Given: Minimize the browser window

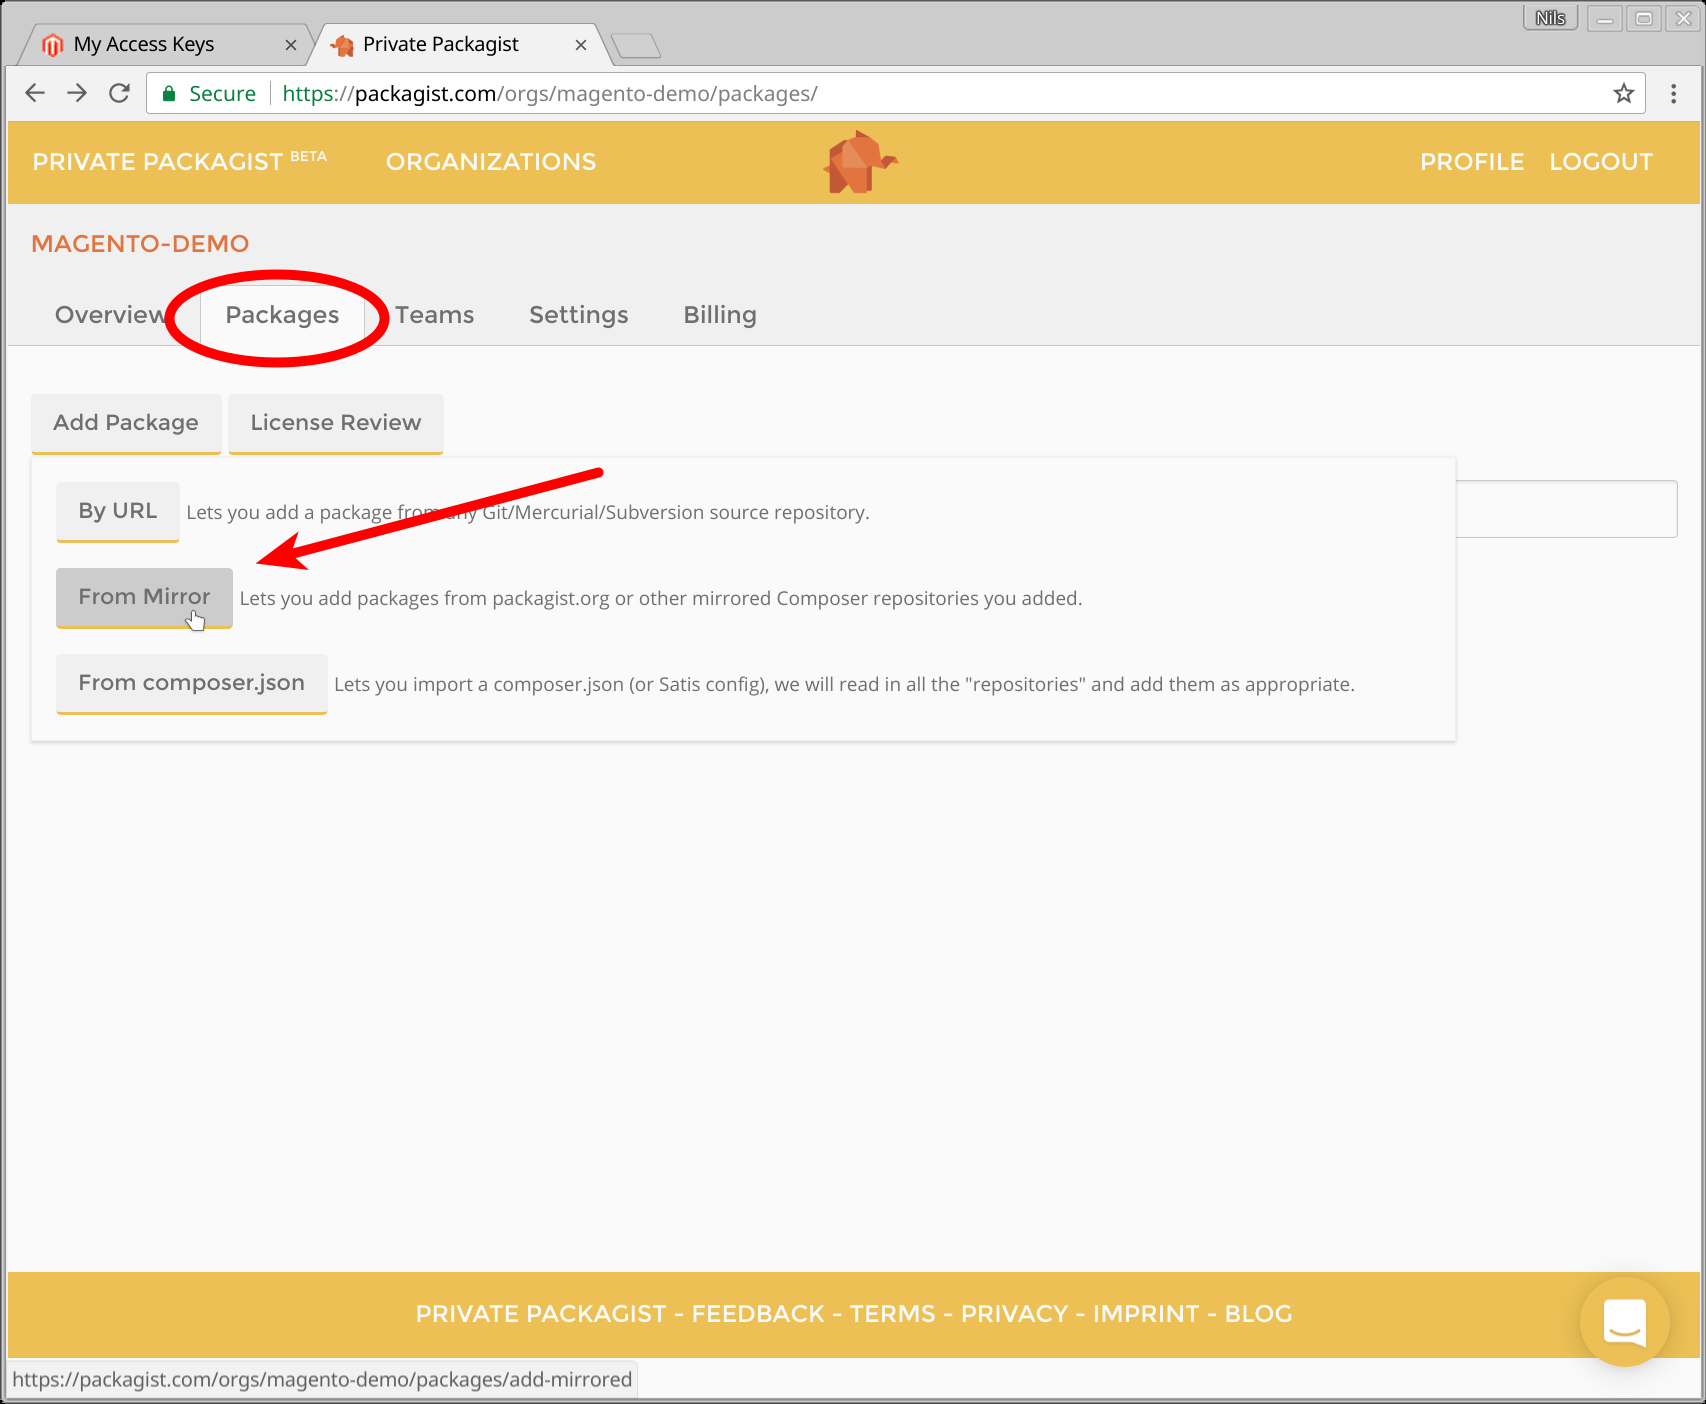Looking at the screenshot, I should point(1605,18).
